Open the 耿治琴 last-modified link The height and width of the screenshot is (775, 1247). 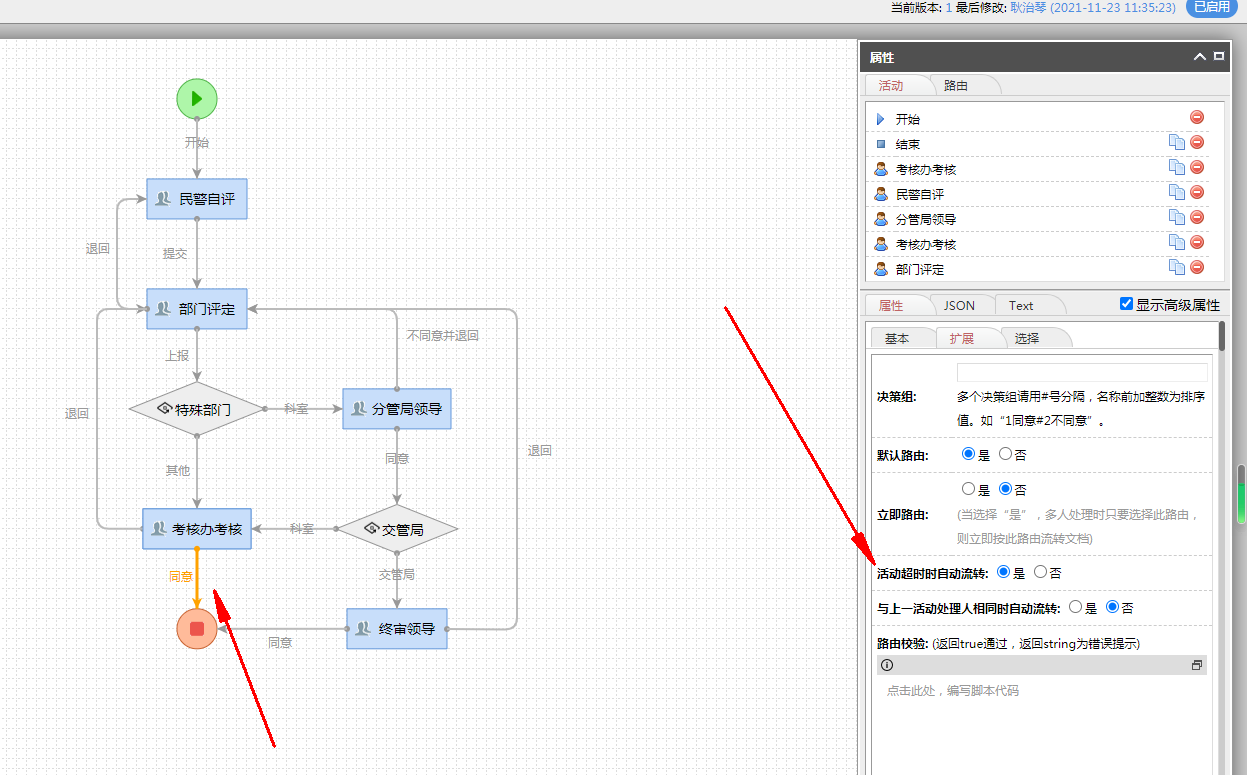[1028, 7]
